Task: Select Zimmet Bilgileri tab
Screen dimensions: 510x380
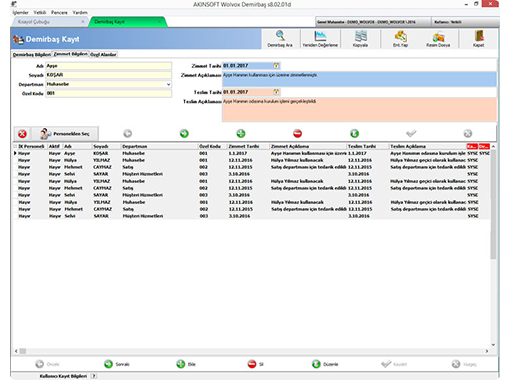Action: coord(71,54)
